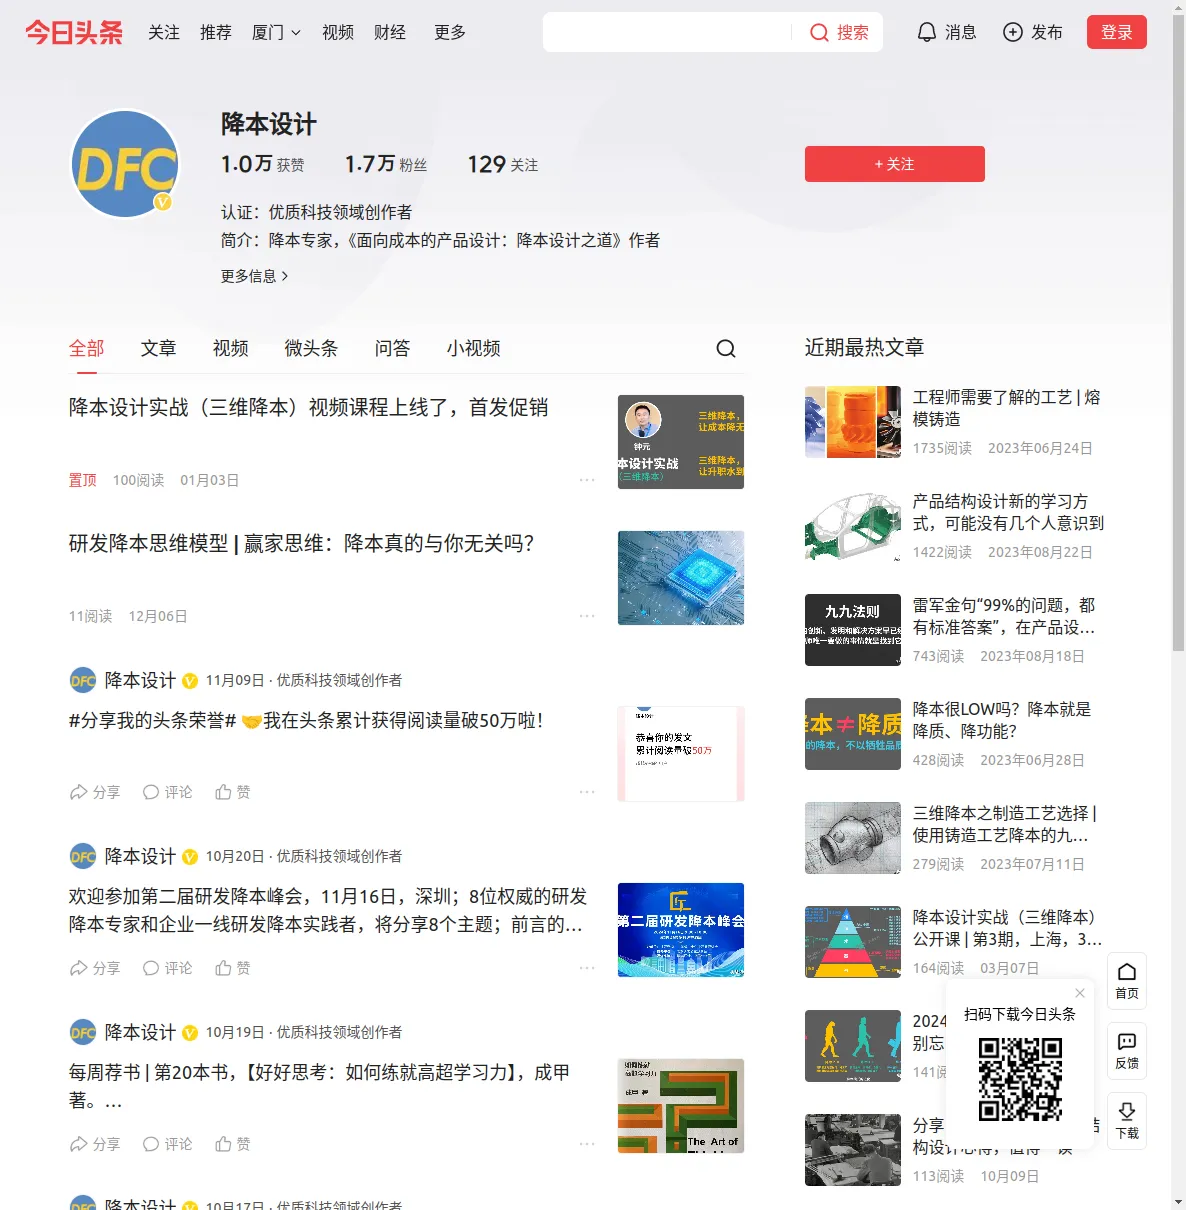
Task: Click the small author avatar on the 10月20日 post
Action: (83, 856)
